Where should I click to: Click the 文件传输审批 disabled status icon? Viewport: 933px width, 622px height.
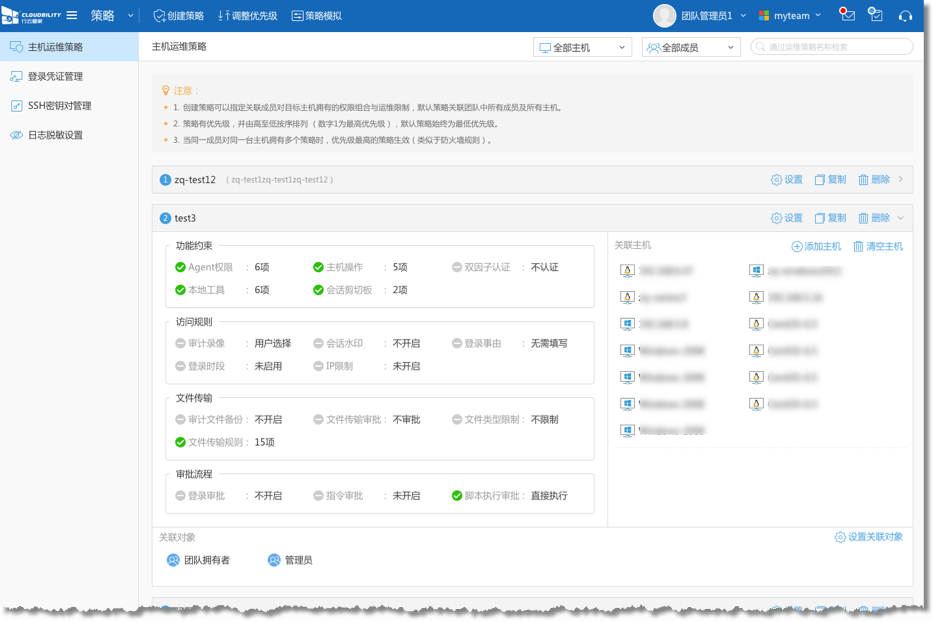[318, 420]
